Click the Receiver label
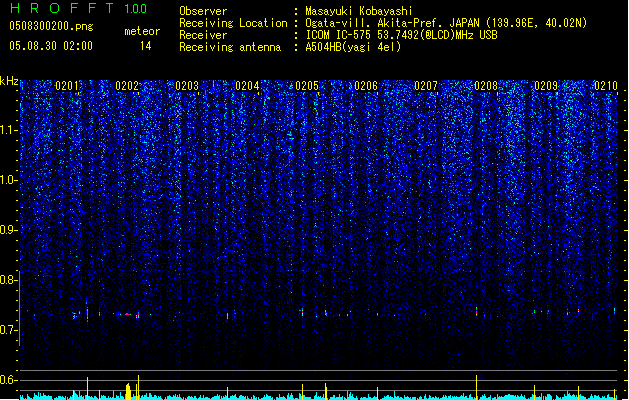629x400 pixels. 203,35
